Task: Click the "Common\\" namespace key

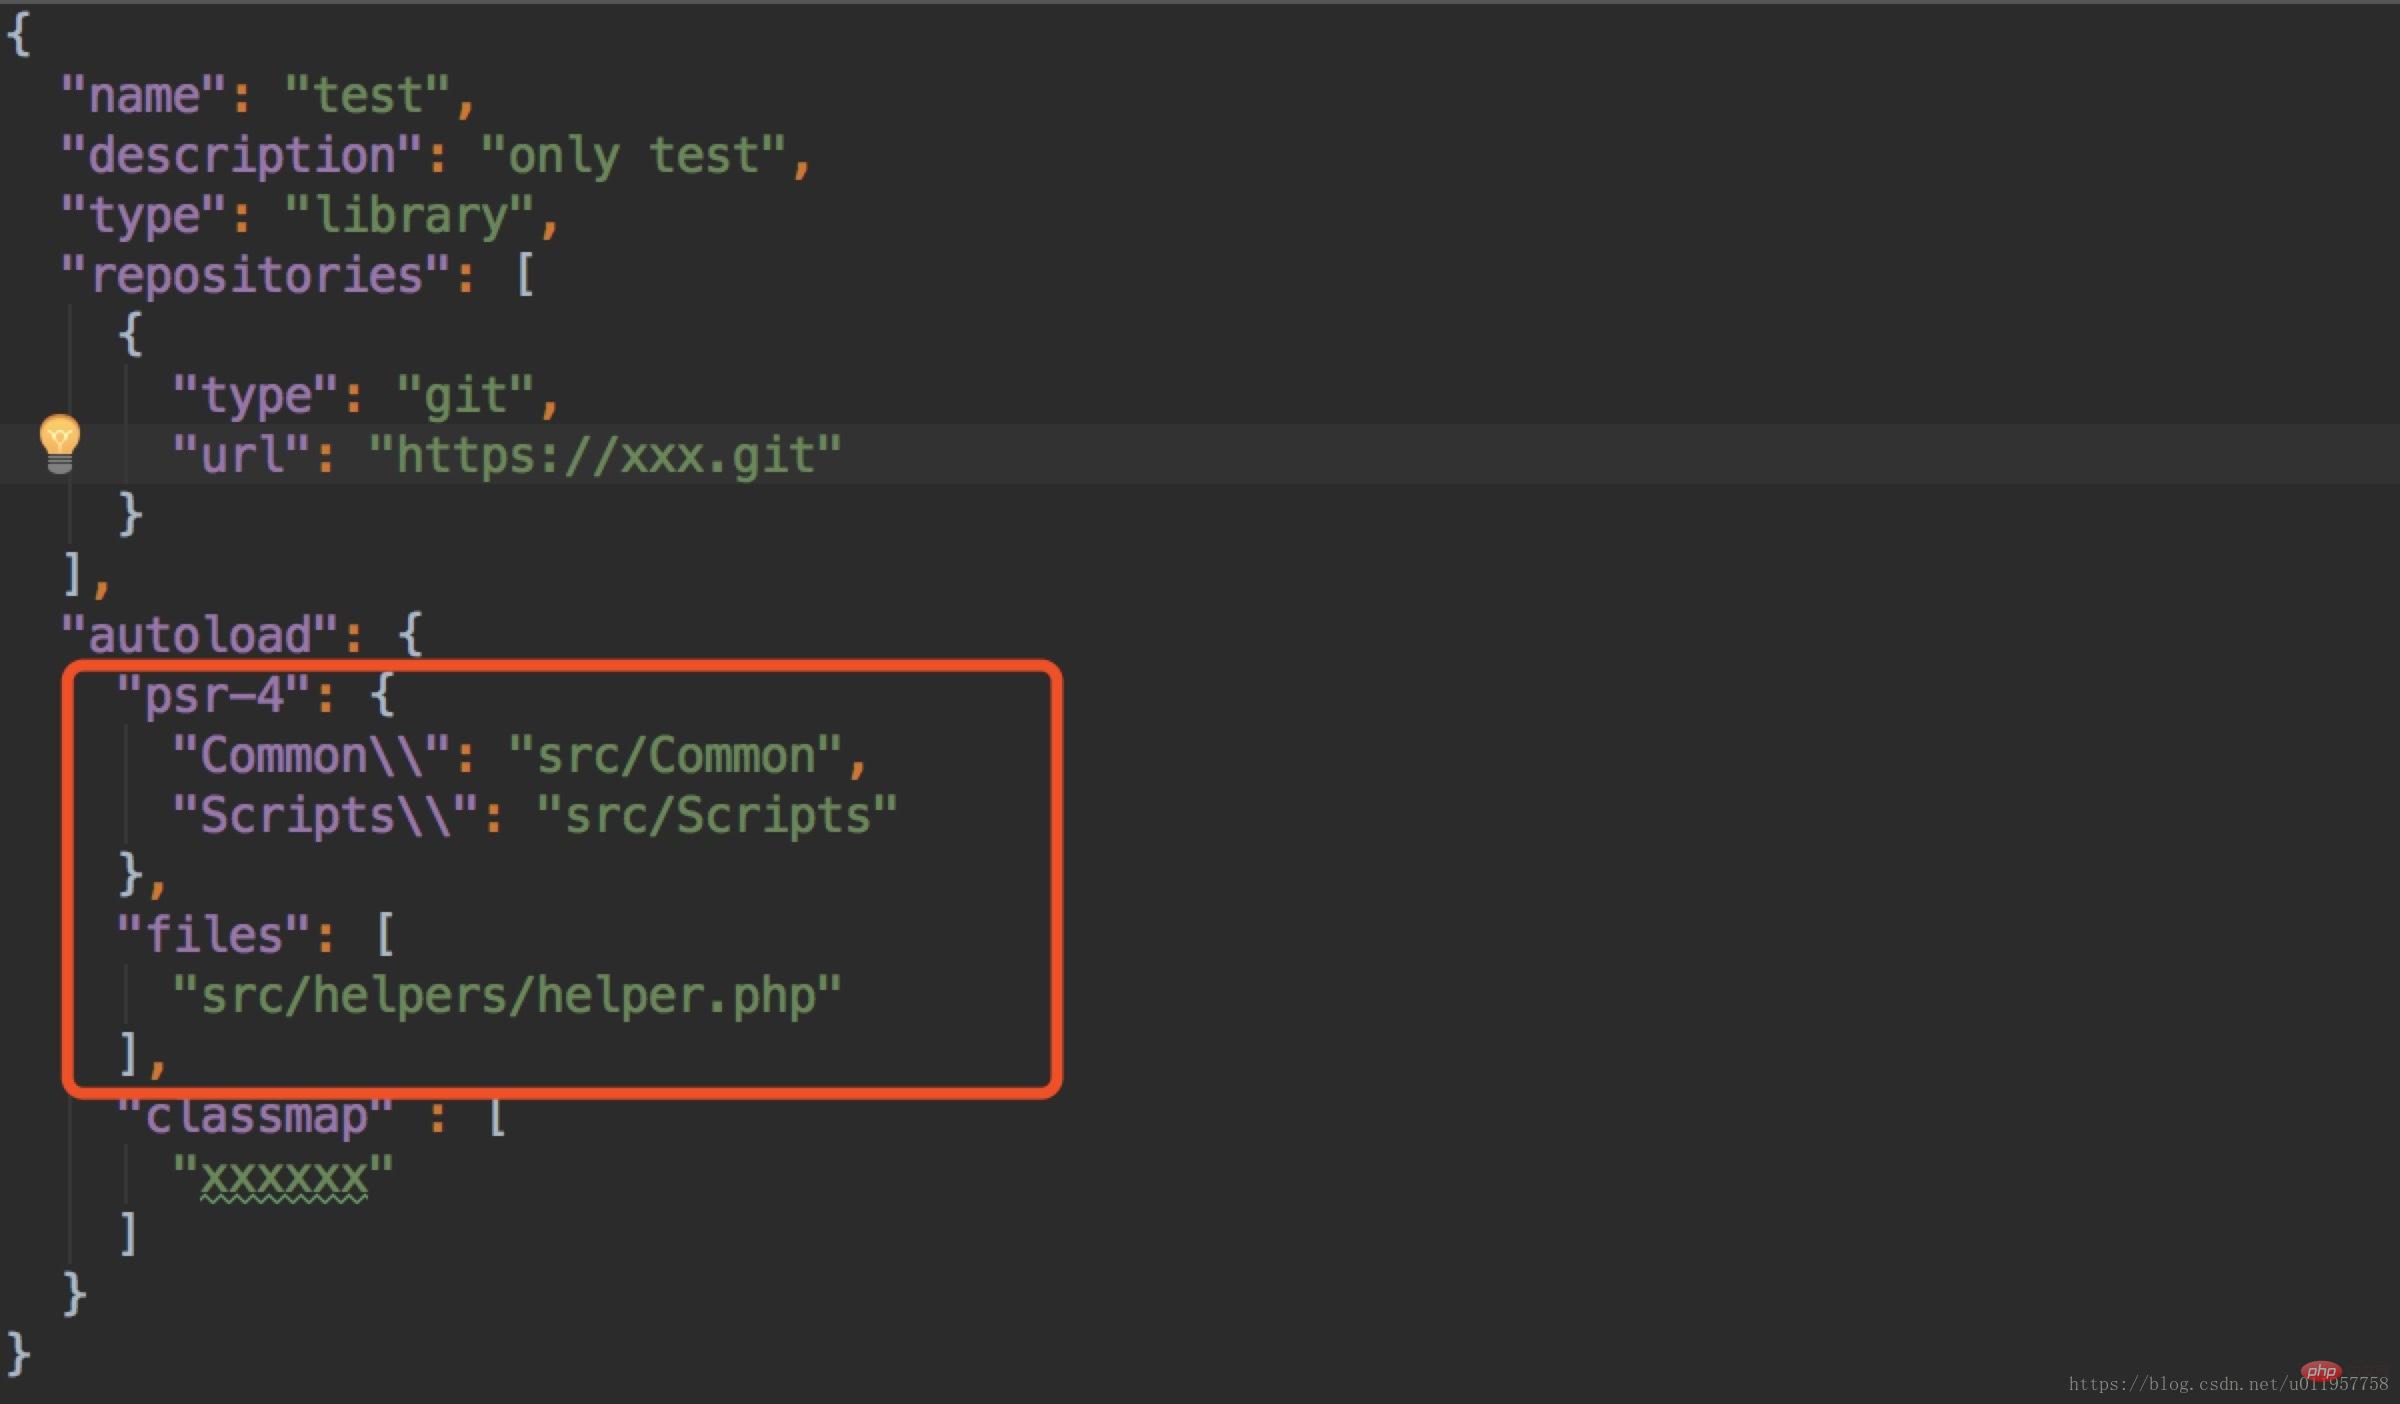Action: click(311, 756)
